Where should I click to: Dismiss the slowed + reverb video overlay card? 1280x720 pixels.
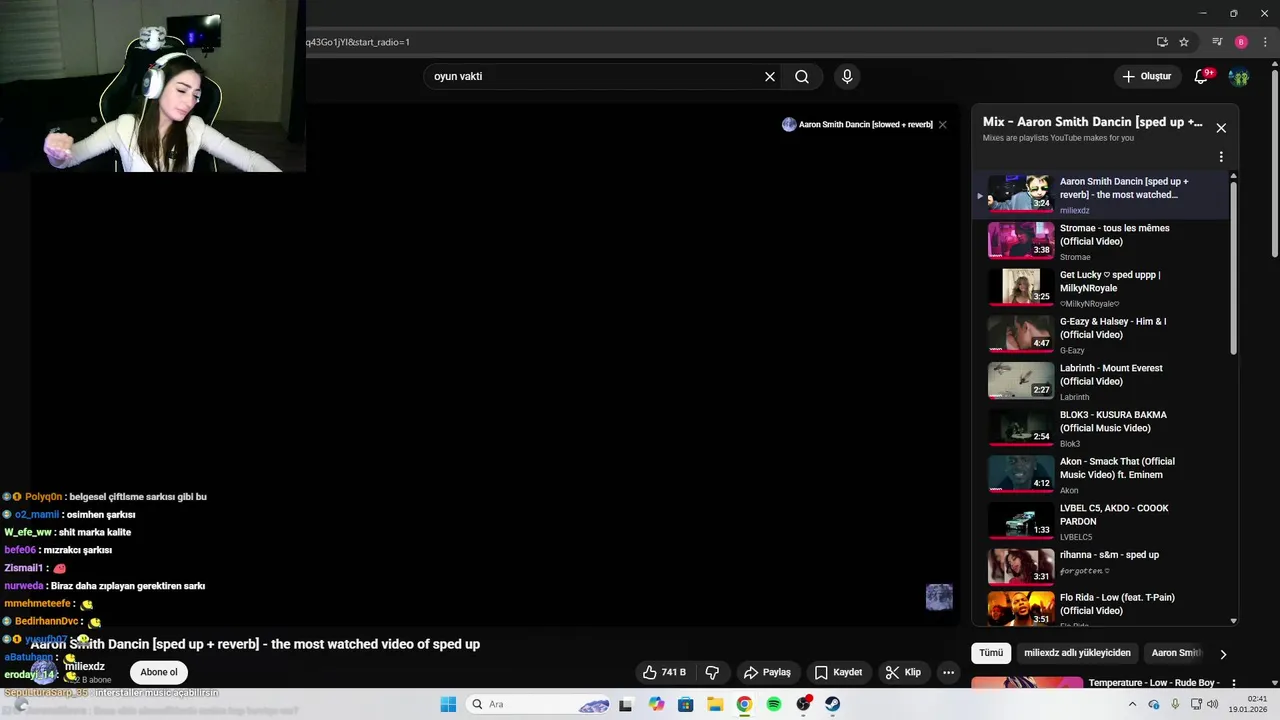[942, 125]
